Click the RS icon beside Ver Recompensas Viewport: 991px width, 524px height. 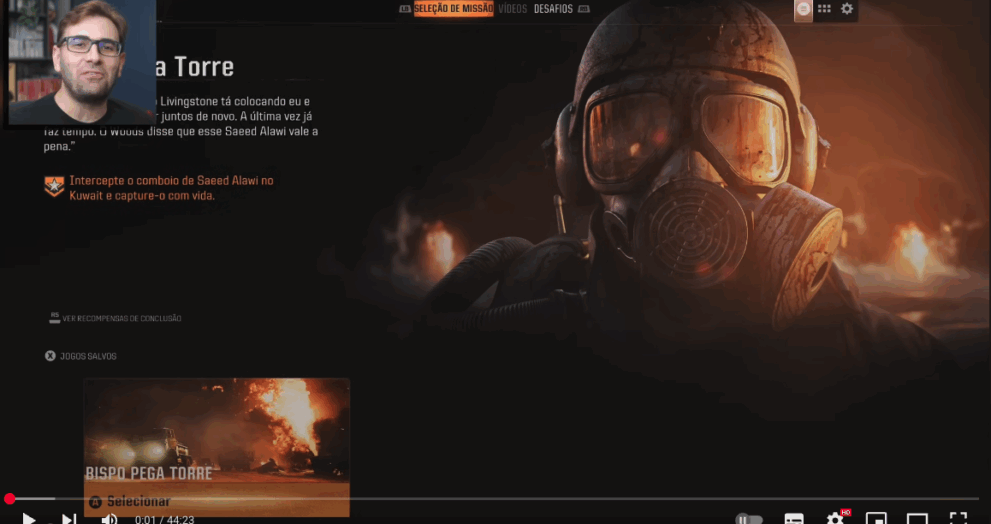point(54,317)
